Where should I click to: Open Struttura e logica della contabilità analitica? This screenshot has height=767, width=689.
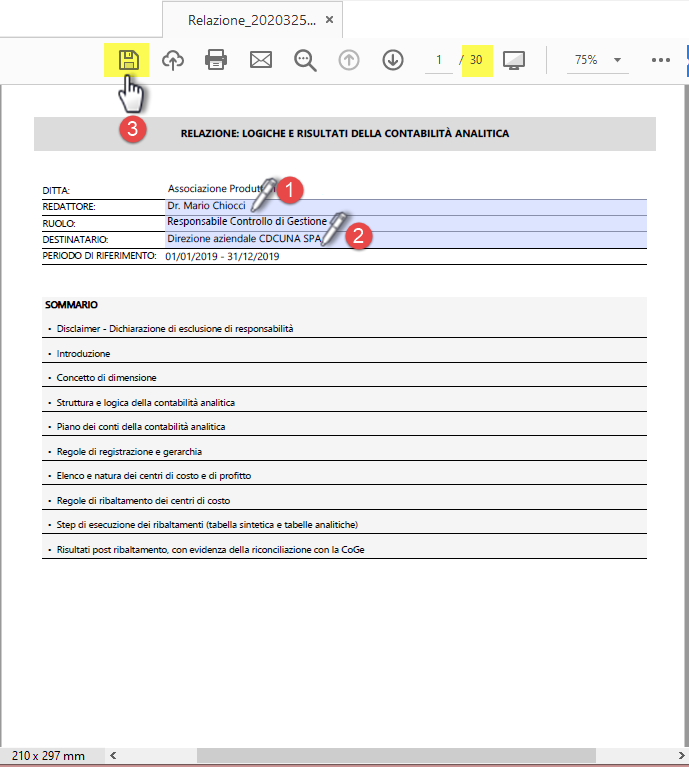(x=146, y=403)
